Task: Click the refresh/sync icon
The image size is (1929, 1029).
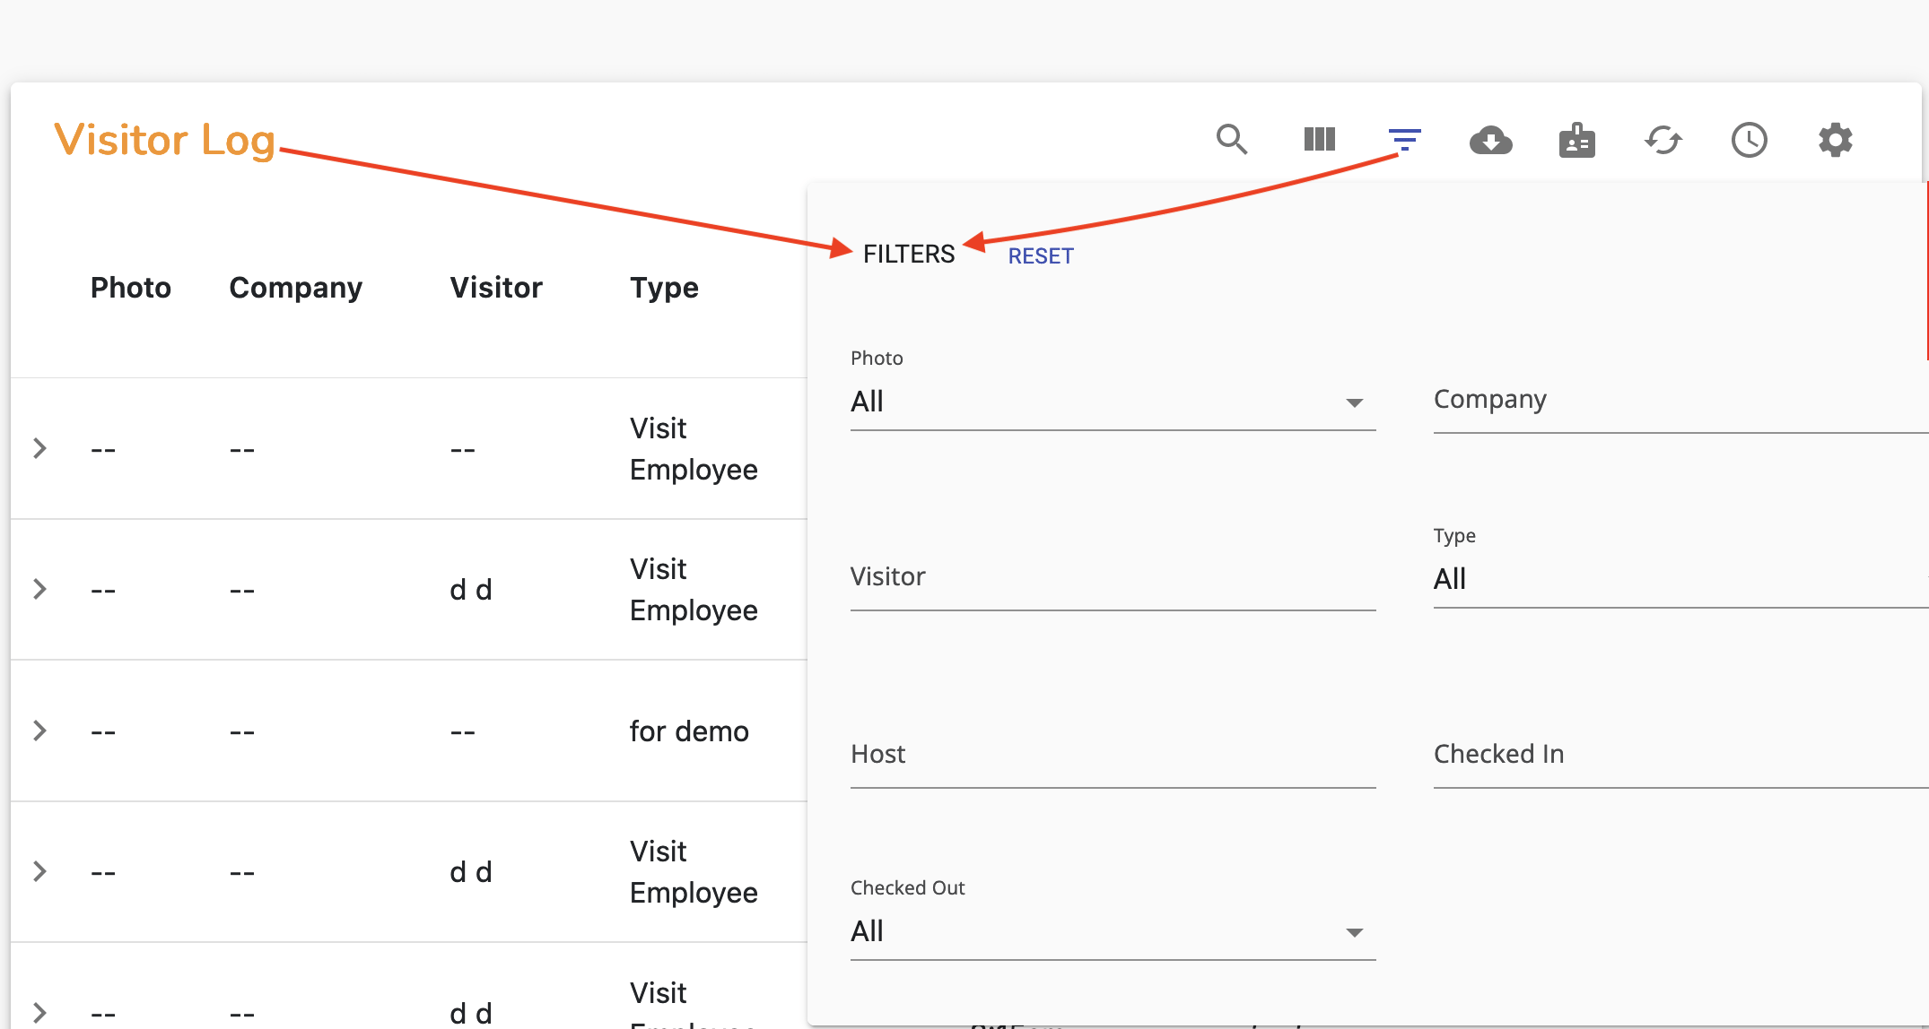Action: (1663, 140)
